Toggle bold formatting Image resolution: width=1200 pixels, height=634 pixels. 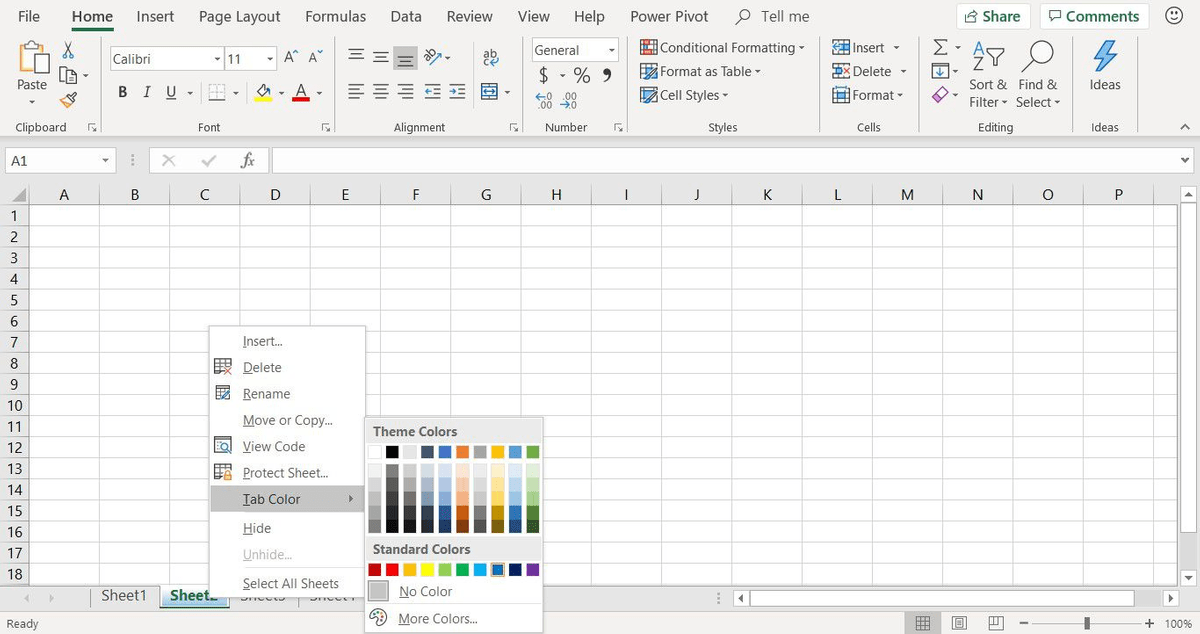click(x=122, y=91)
